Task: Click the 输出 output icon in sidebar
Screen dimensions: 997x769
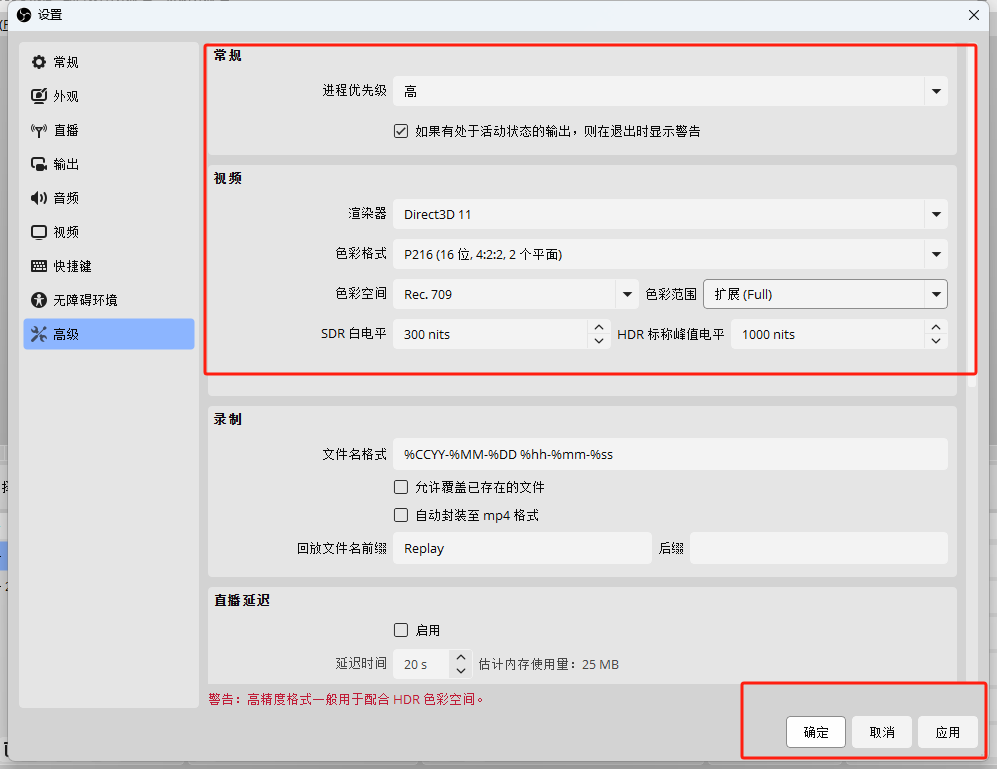Action: tap(39, 164)
